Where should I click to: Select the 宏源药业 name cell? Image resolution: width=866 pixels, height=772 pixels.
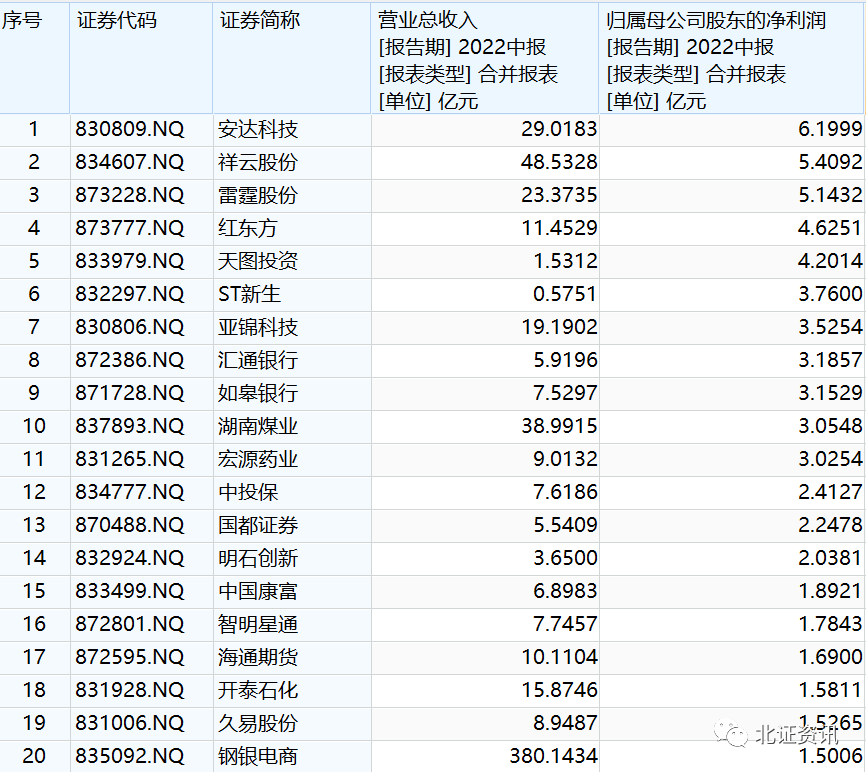pos(258,459)
